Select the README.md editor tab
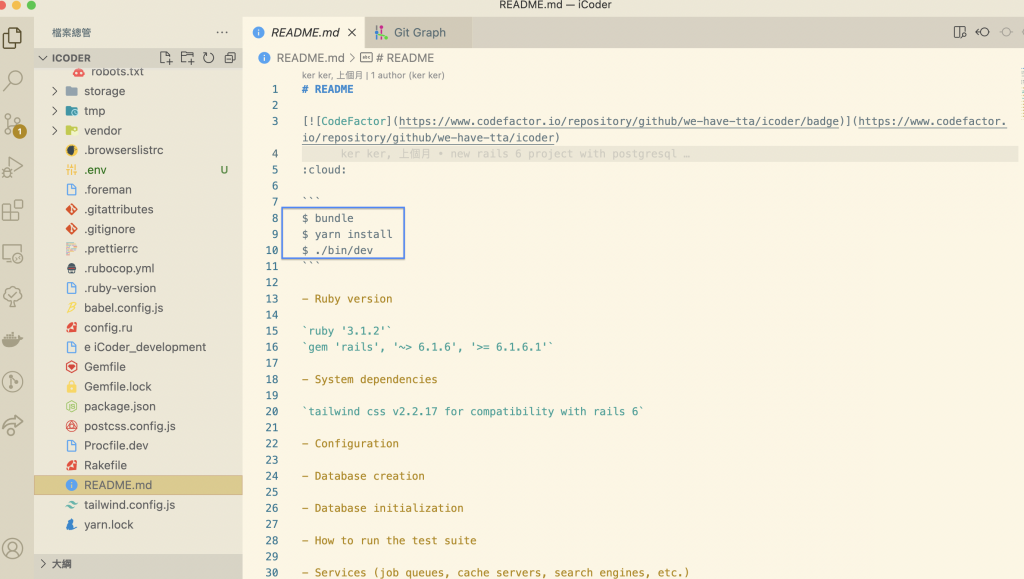 305,32
